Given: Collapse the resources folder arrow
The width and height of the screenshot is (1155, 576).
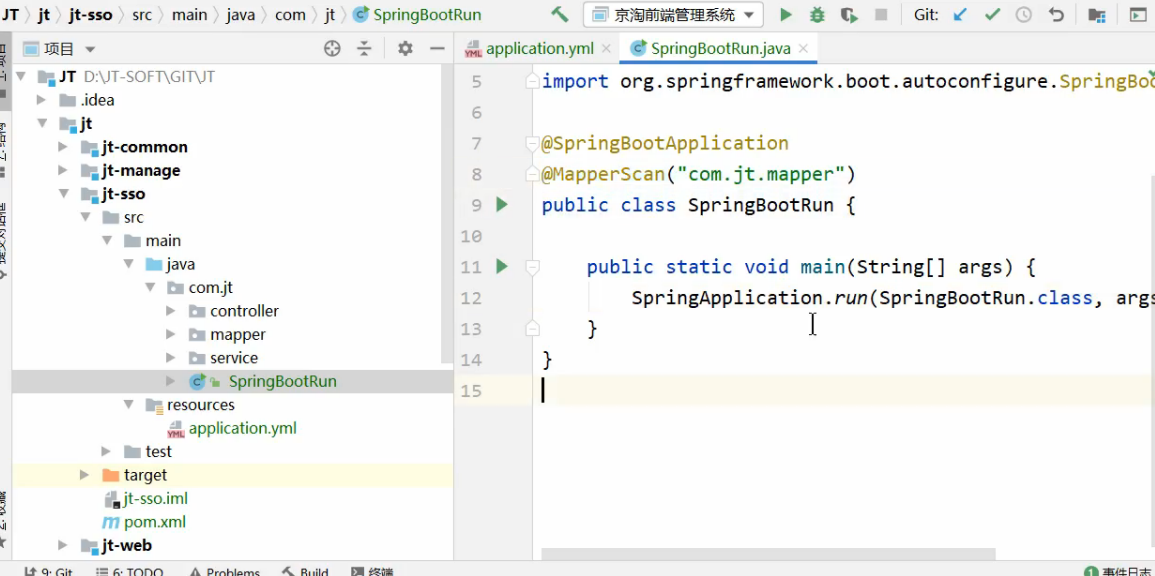Looking at the screenshot, I should click(x=128, y=404).
